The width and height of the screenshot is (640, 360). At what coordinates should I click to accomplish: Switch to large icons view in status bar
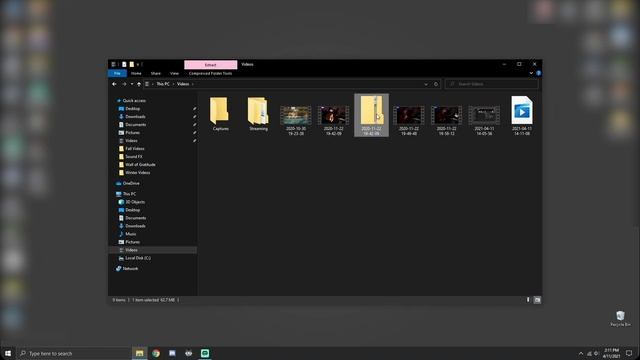click(537, 300)
